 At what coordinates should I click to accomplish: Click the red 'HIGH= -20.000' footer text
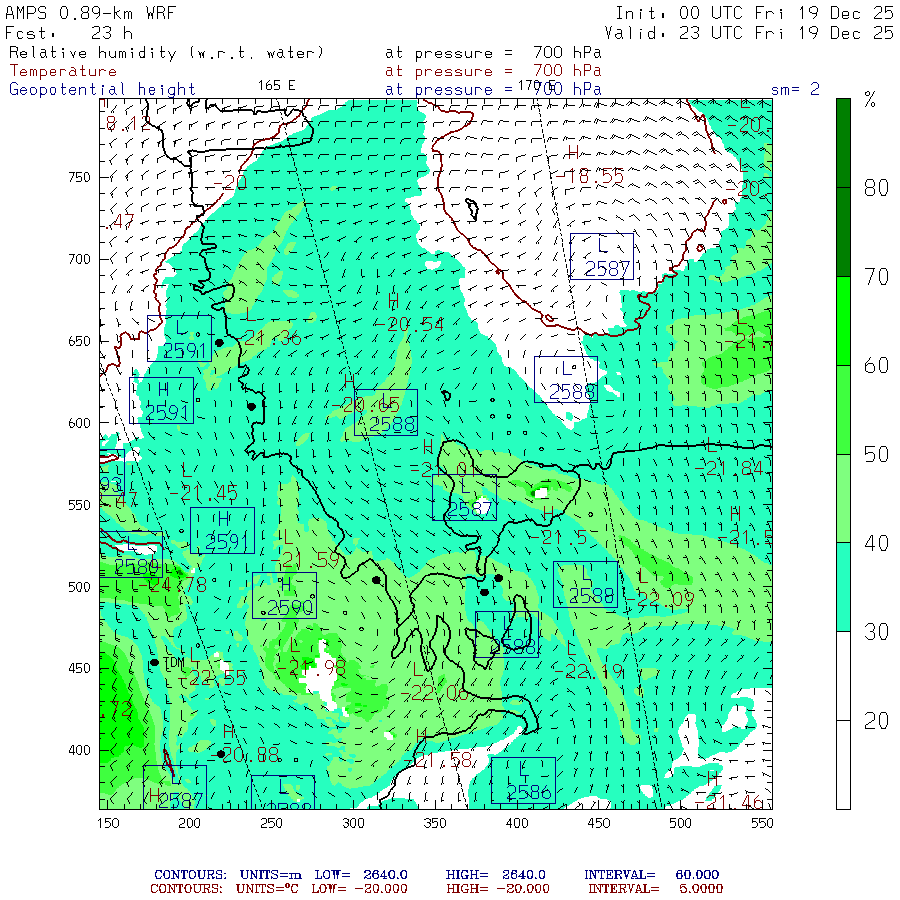[x=498, y=889]
